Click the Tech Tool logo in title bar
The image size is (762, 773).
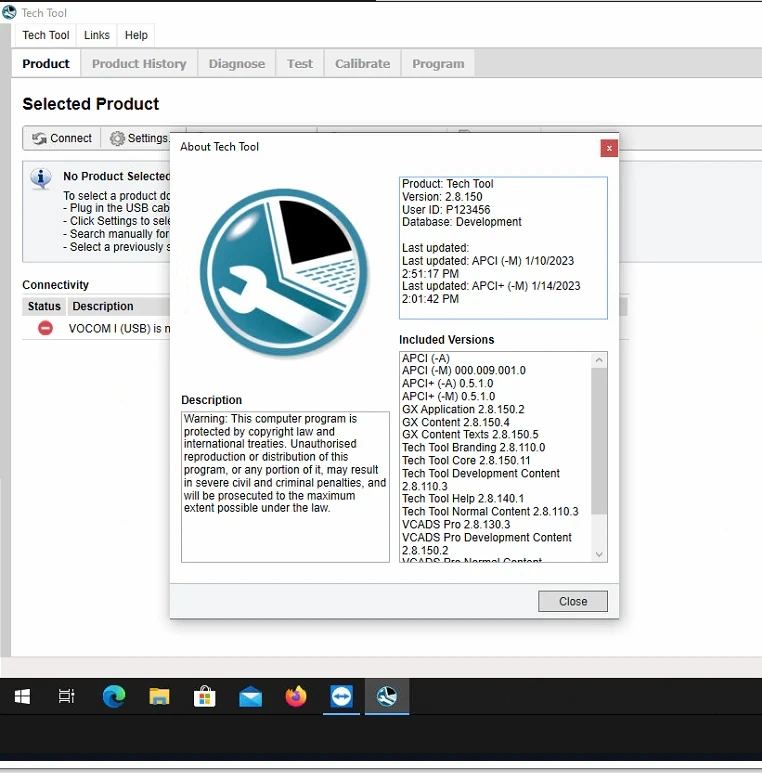tap(9, 12)
